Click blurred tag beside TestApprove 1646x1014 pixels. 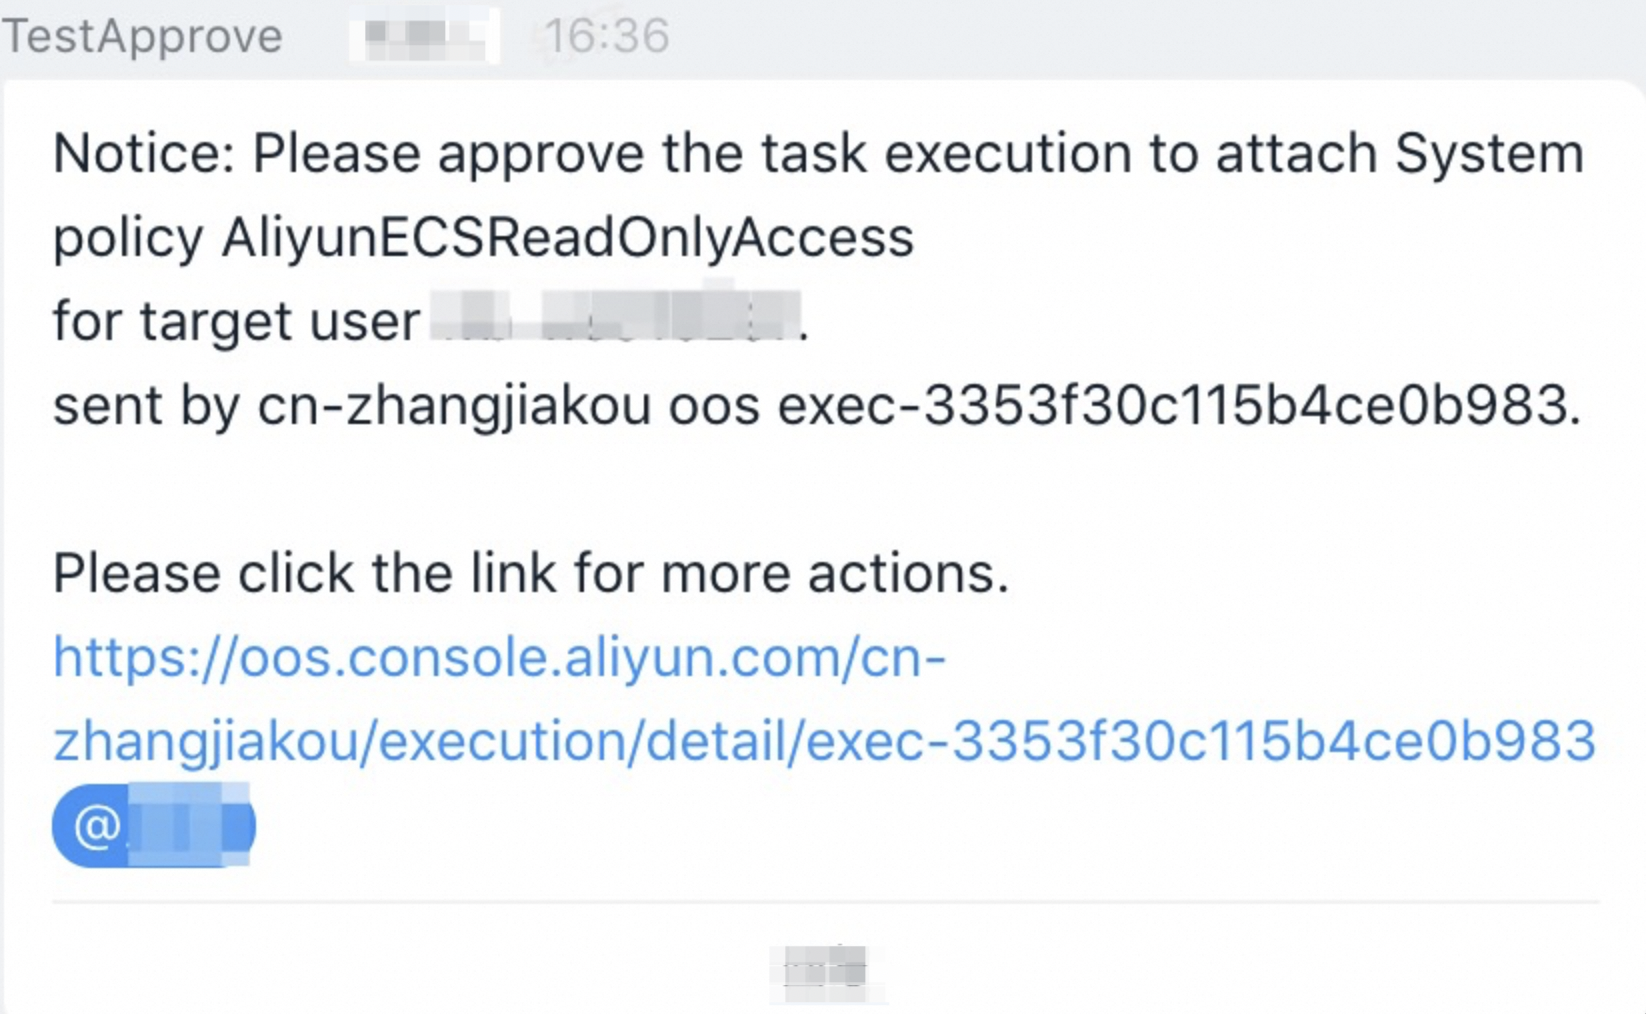tap(424, 36)
